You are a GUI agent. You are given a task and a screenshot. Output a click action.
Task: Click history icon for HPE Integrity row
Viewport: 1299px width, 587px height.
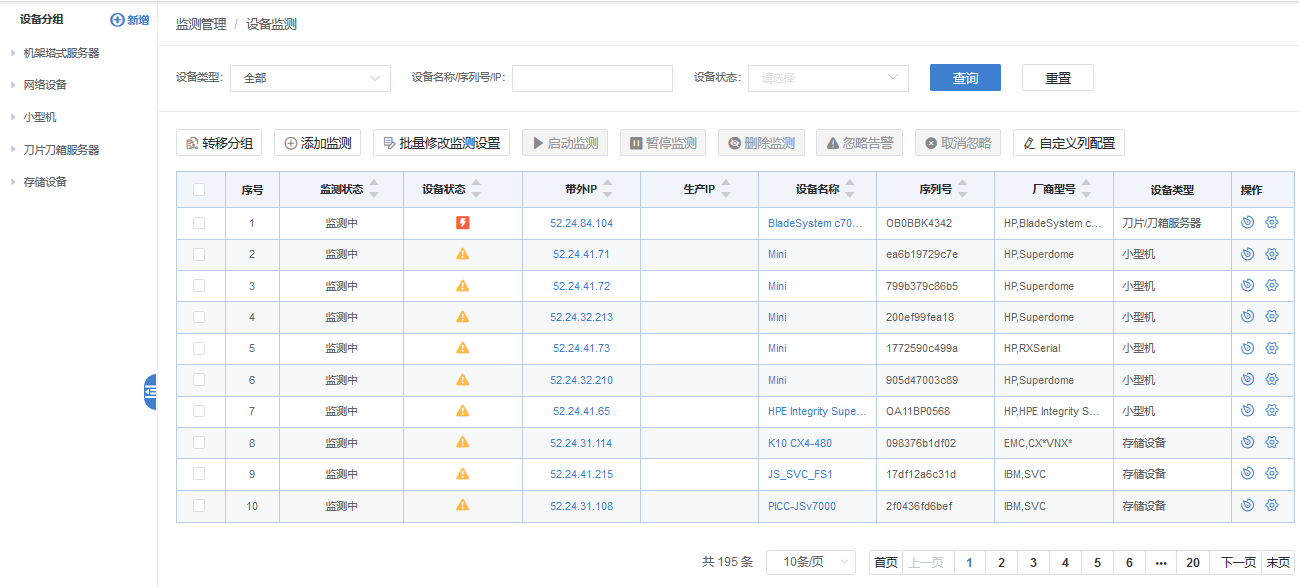(x=1247, y=410)
